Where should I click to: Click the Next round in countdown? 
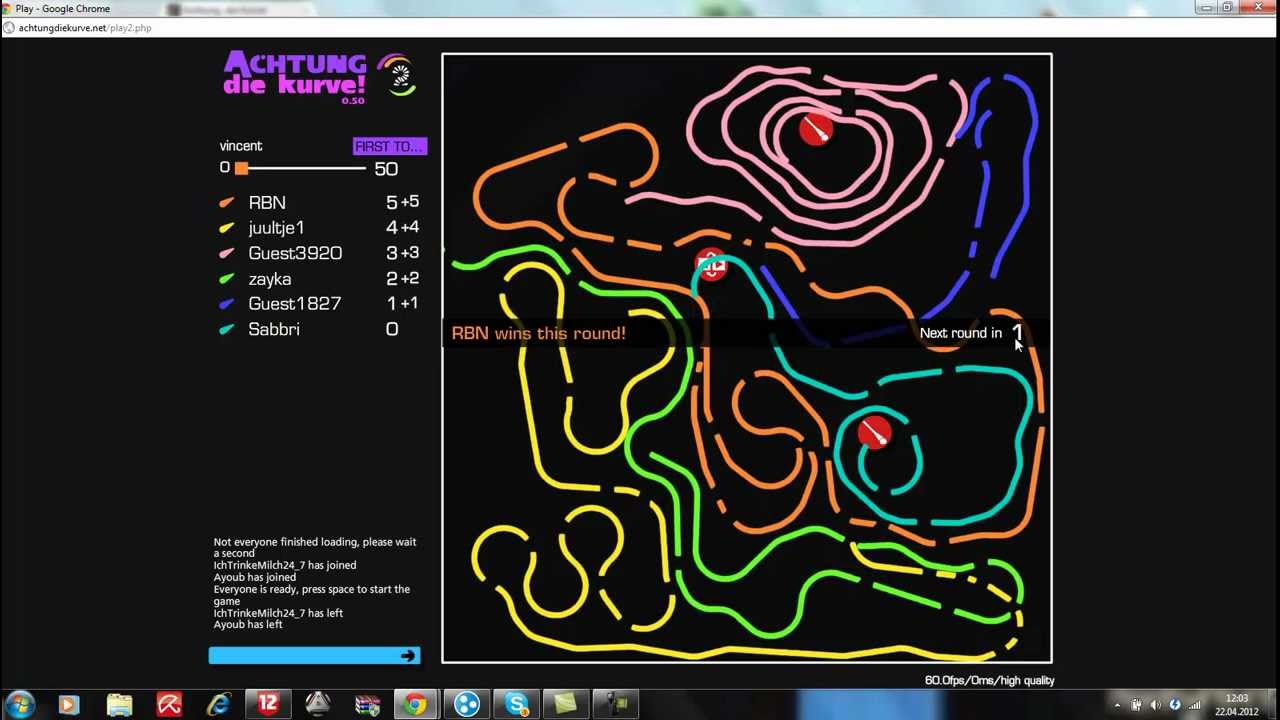coord(972,333)
